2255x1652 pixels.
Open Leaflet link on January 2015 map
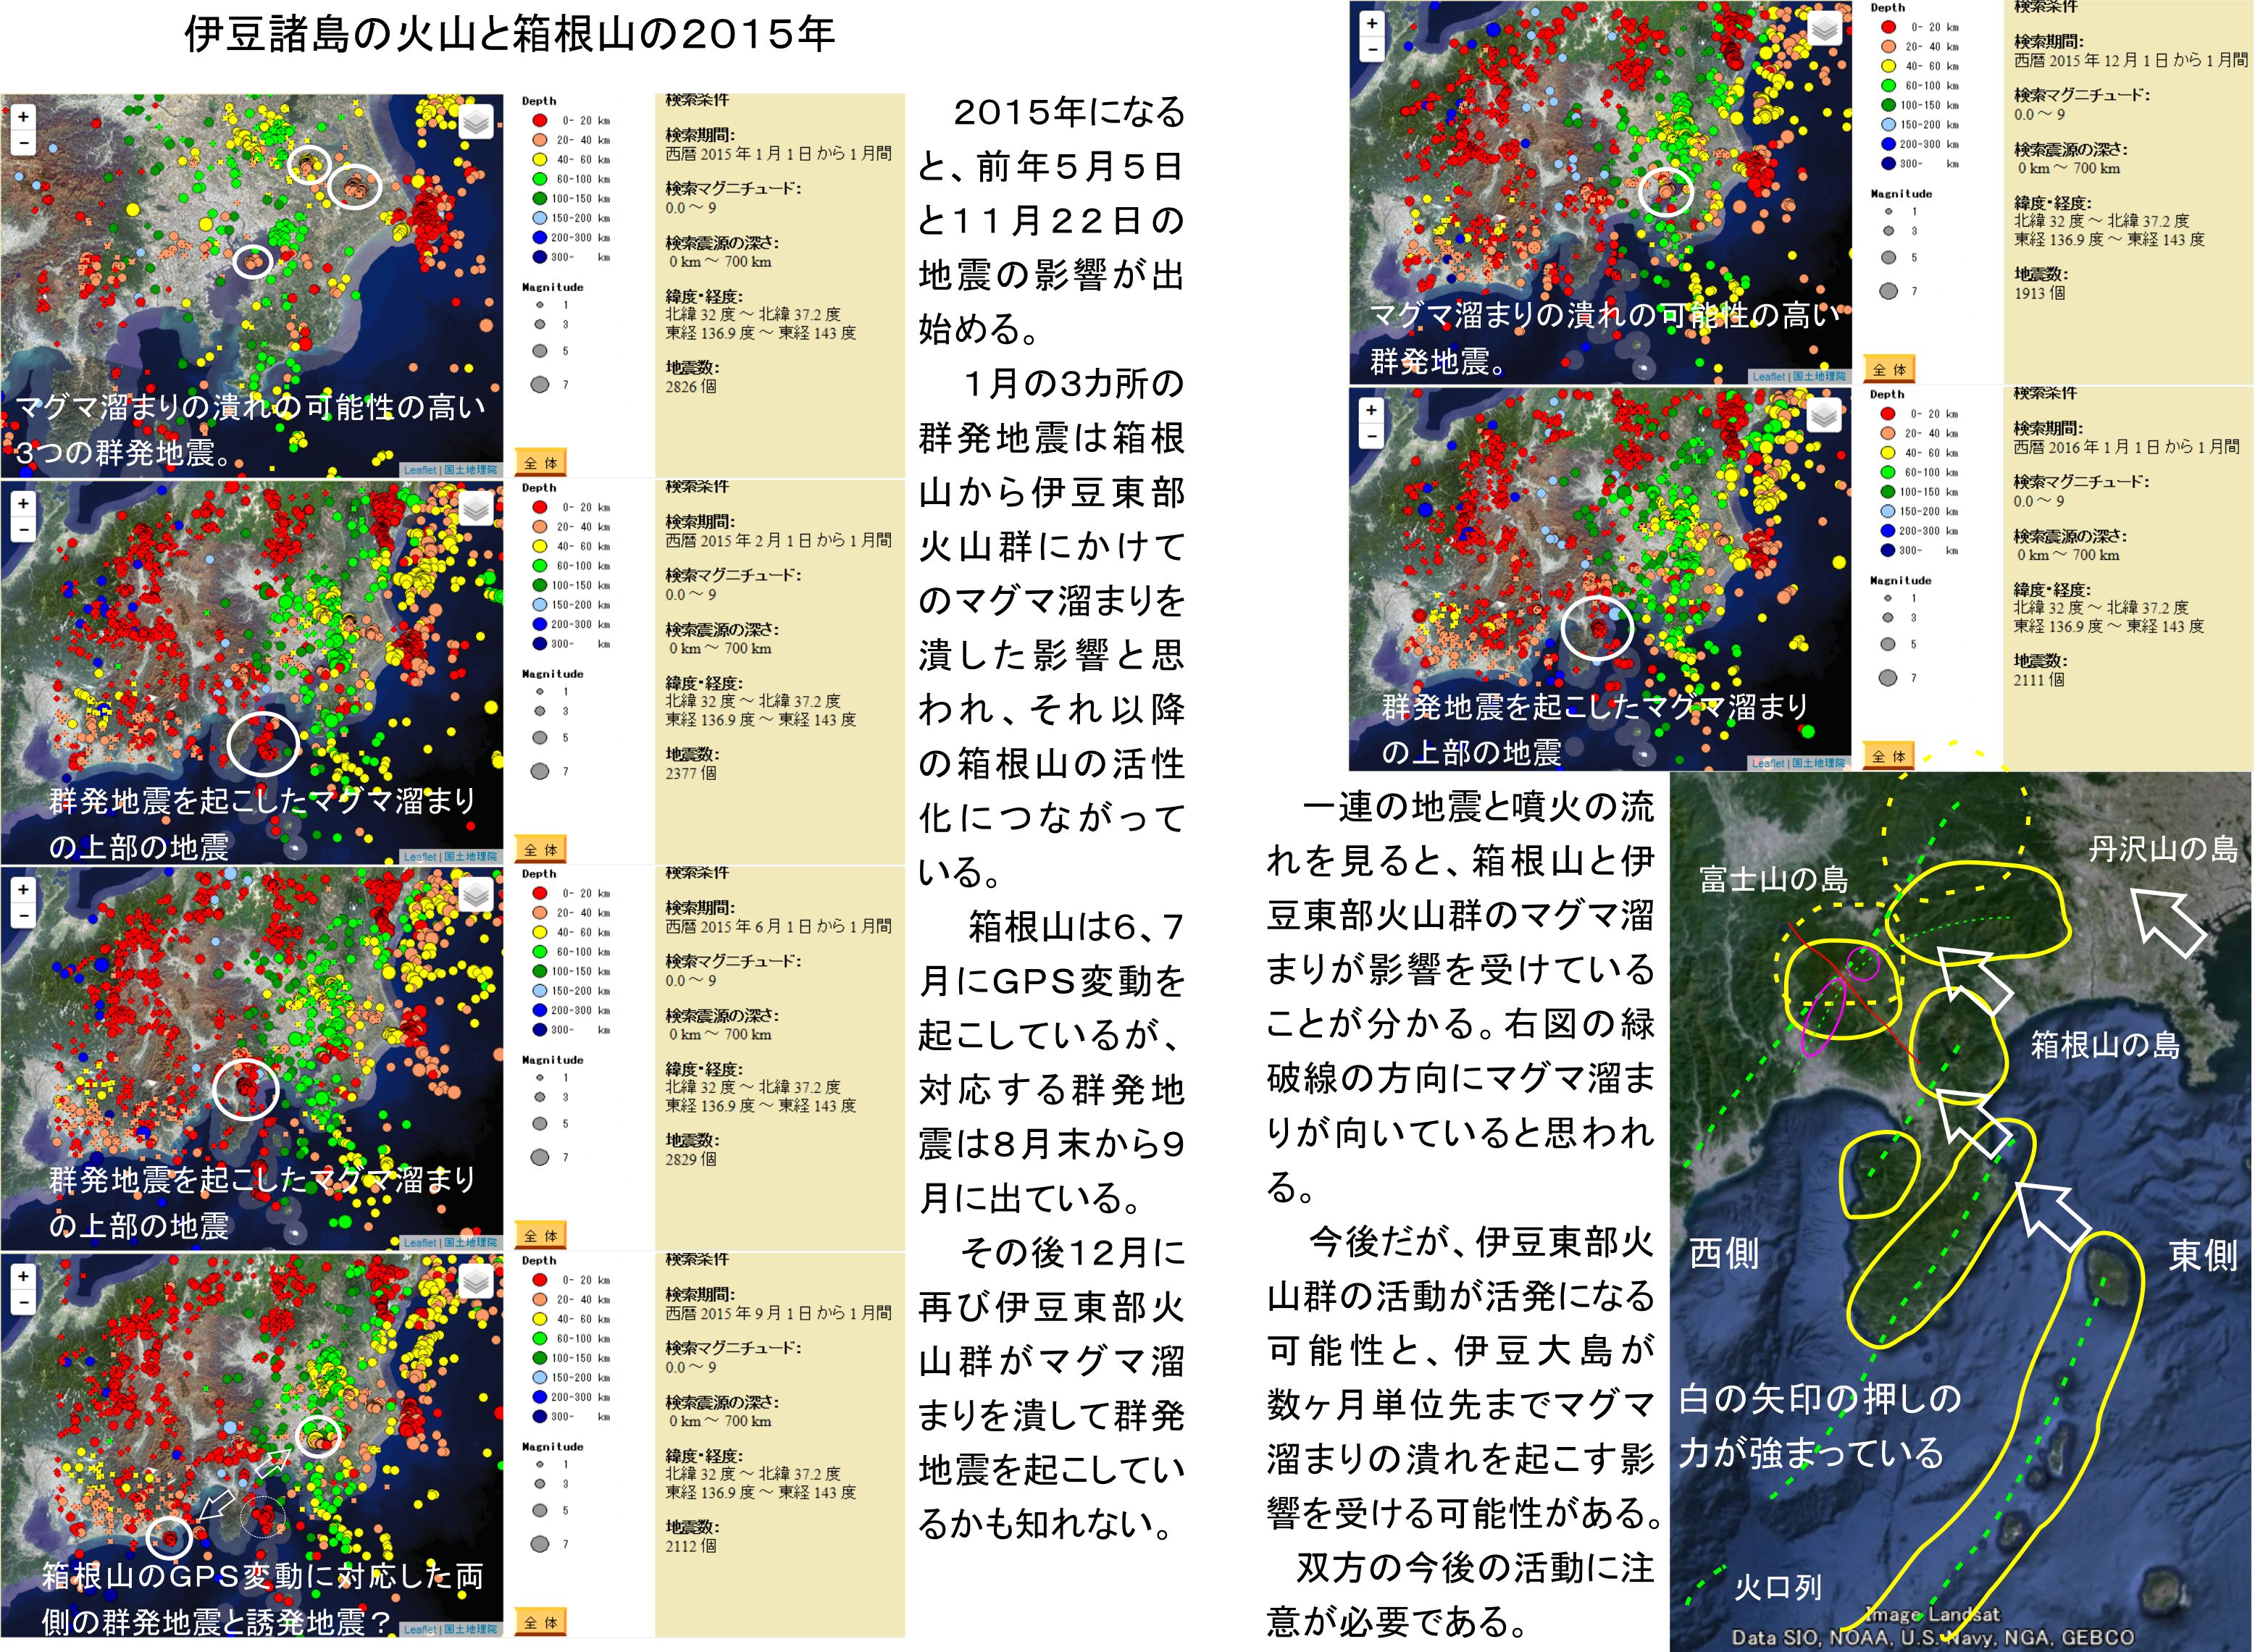(420, 470)
